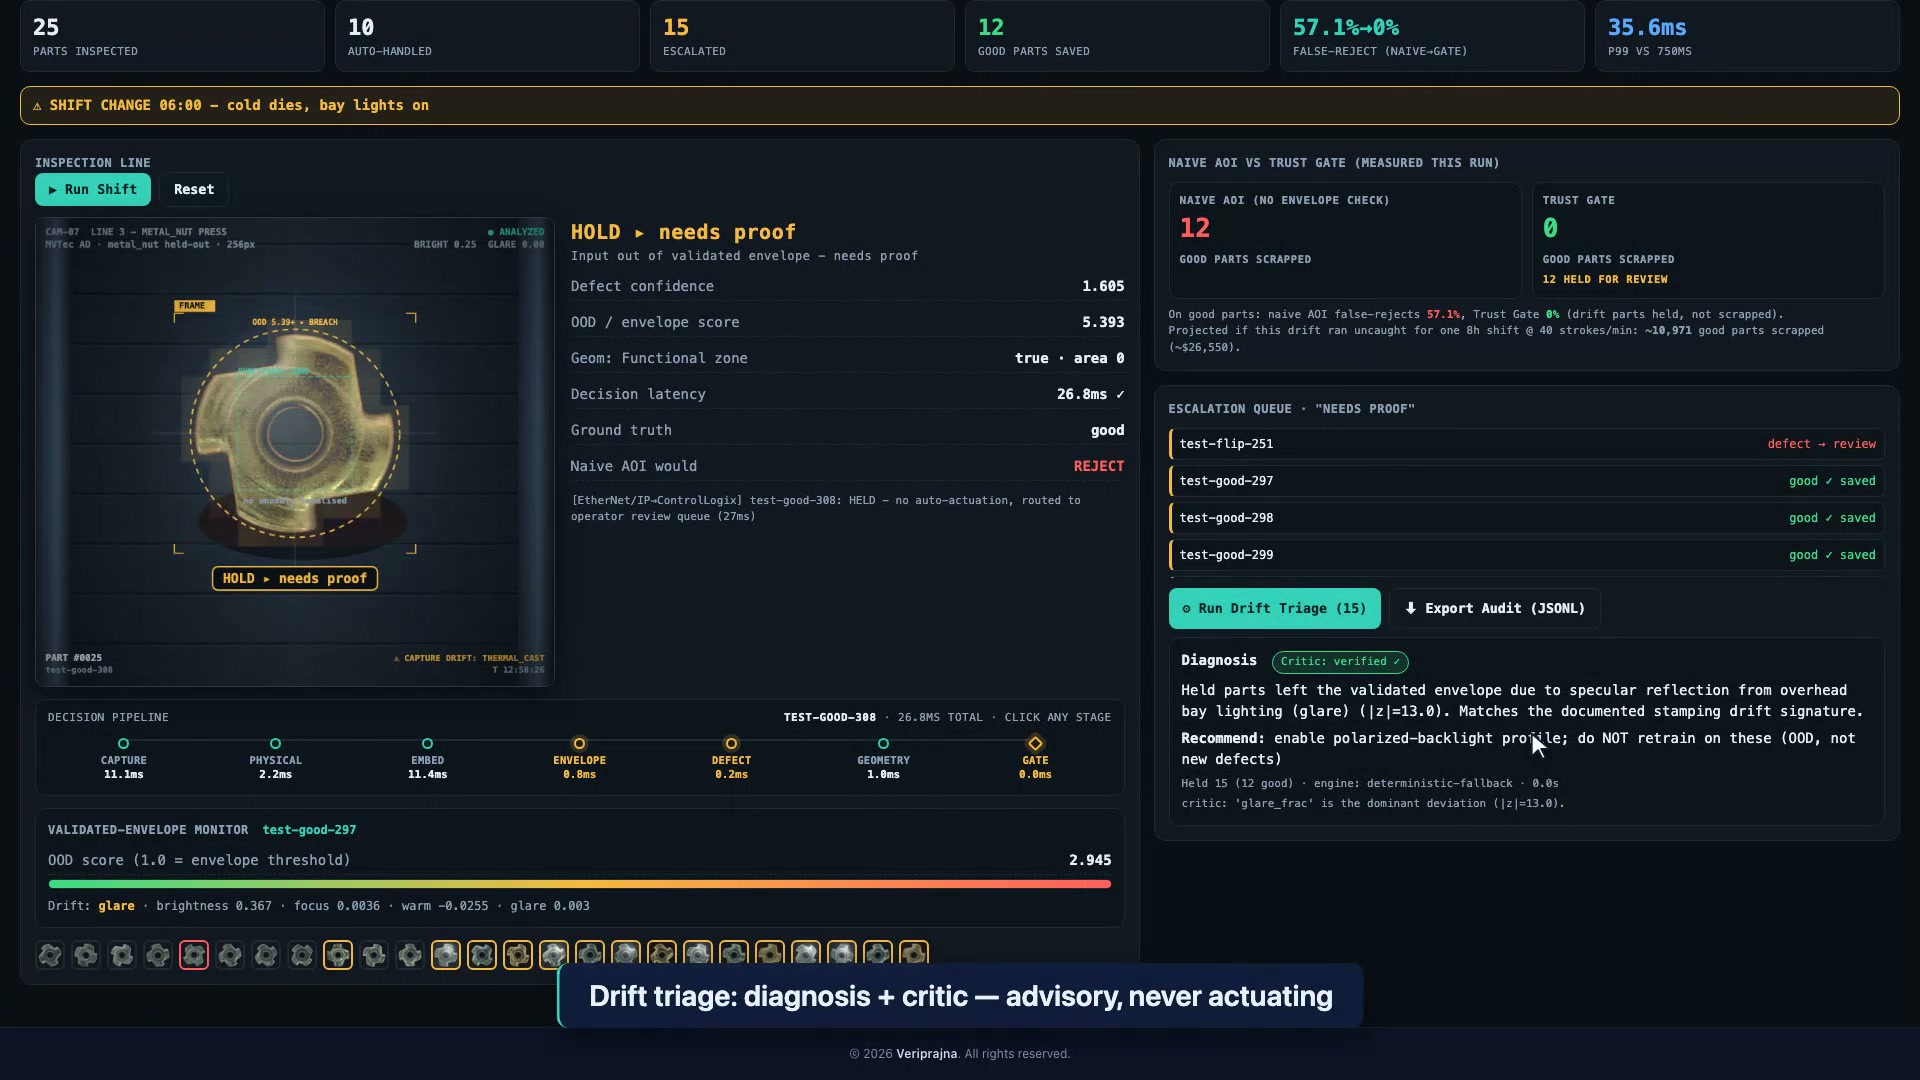Click the Naive AOI would REJECT value
1920x1080 pixels.
coord(1099,466)
